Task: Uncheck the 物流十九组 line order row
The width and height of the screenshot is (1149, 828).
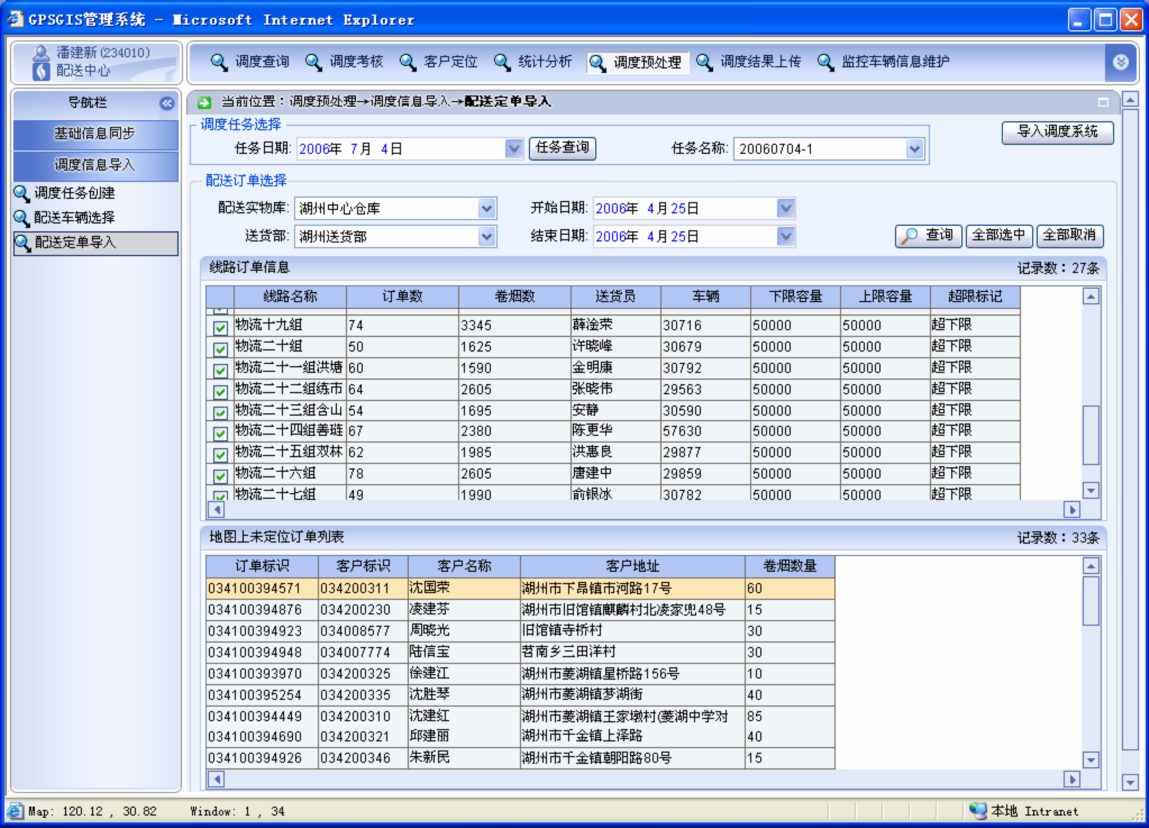Action: click(219, 327)
